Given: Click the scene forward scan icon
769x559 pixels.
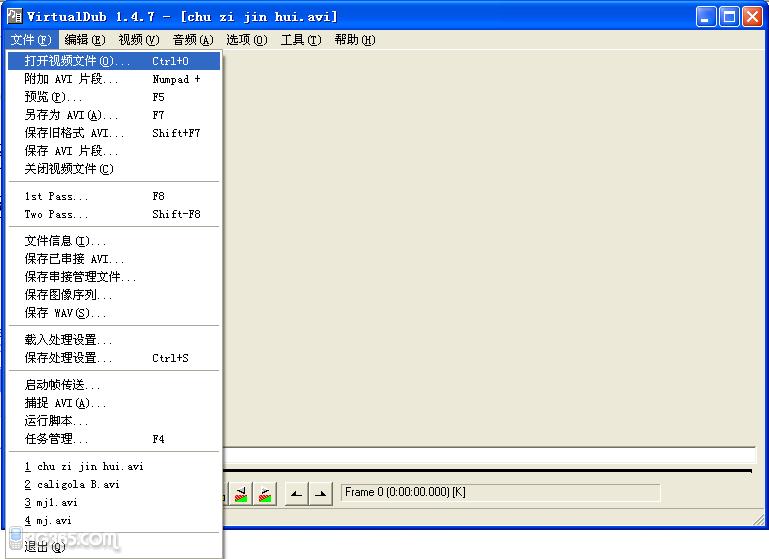Looking at the screenshot, I should coord(265,493).
